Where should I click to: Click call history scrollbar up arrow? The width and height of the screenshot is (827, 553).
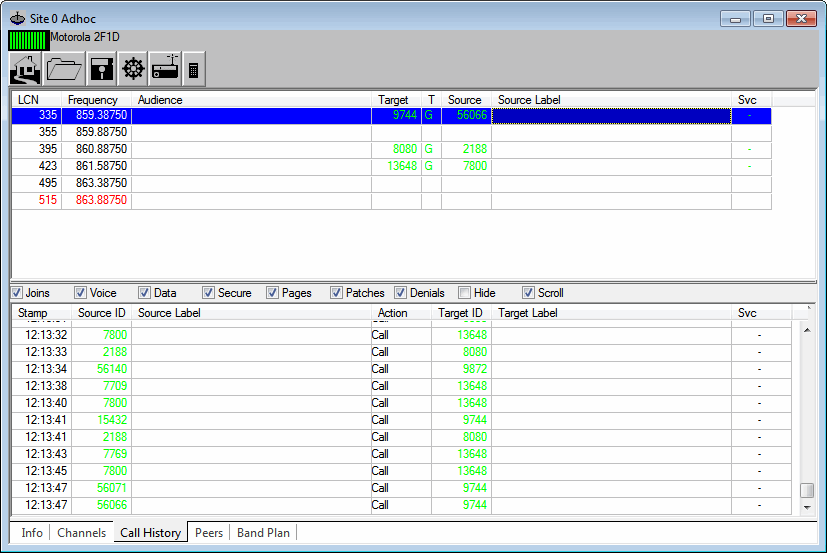click(807, 330)
